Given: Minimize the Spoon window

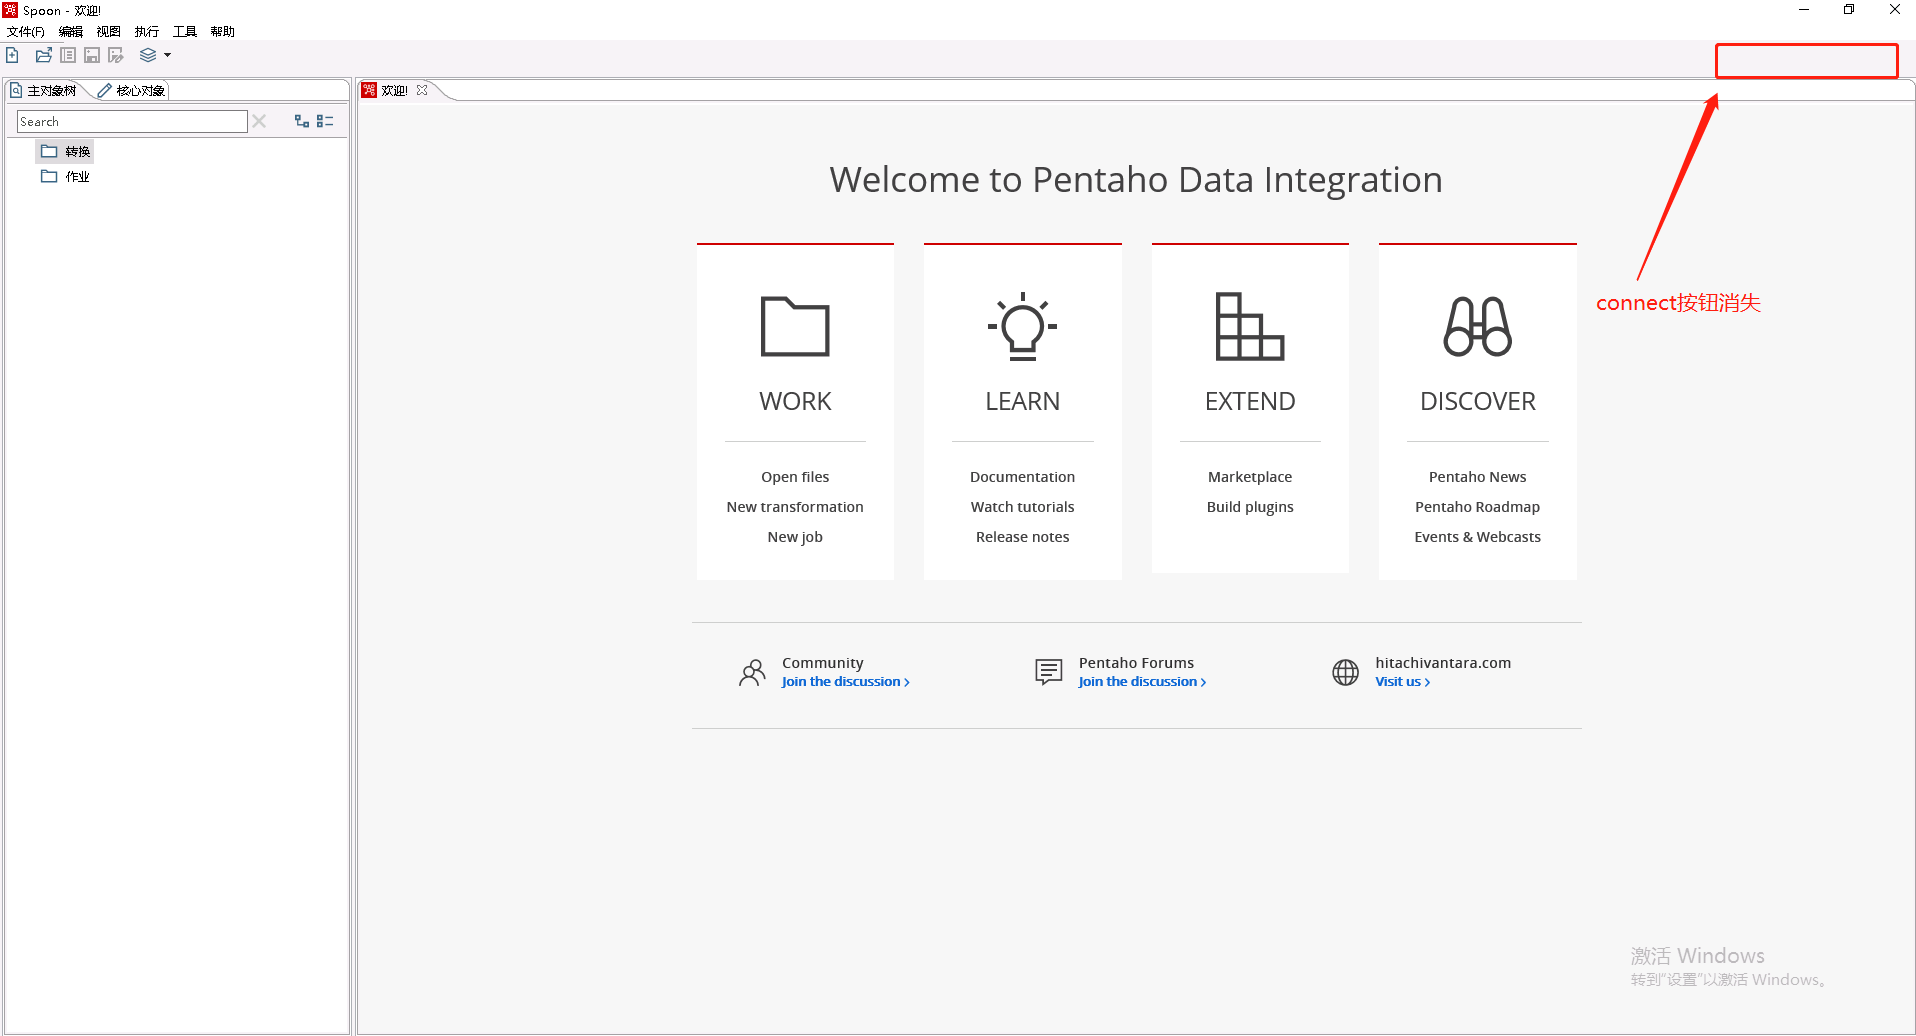Looking at the screenshot, I should 1804,10.
